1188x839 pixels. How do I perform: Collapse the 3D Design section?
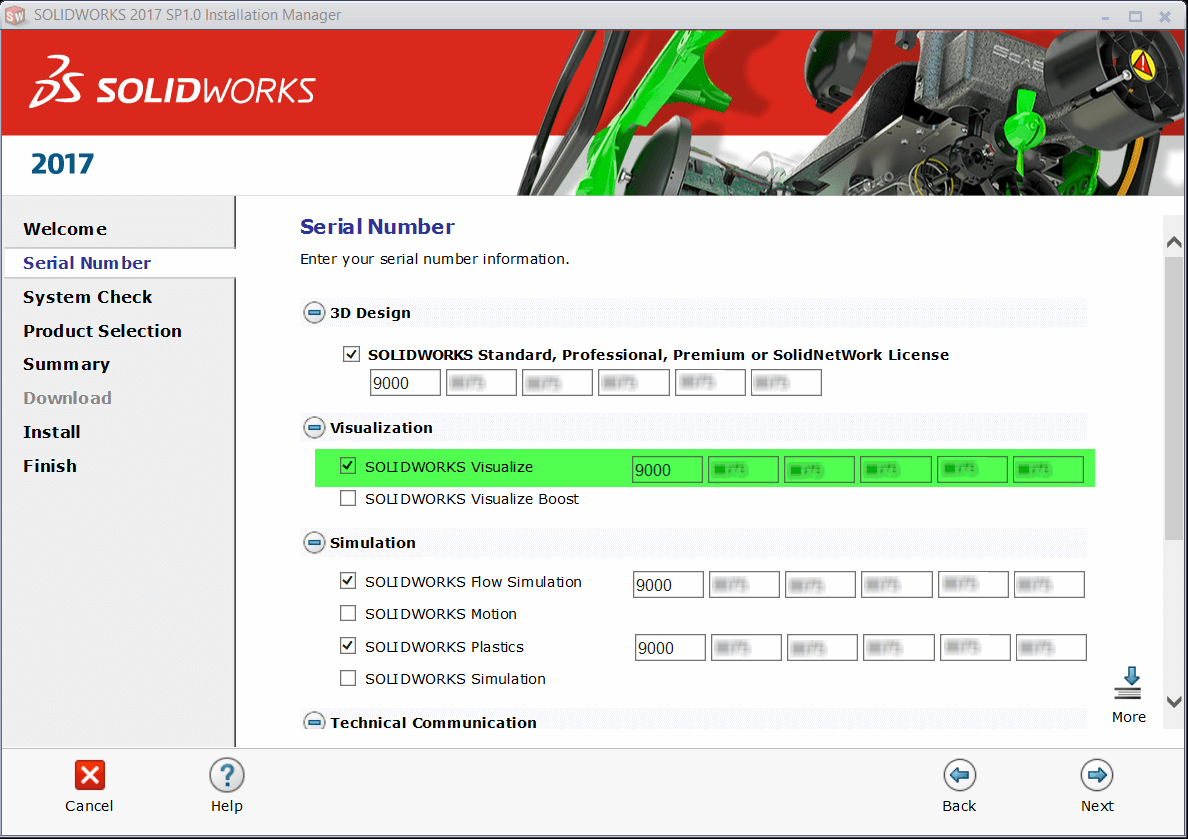coord(313,312)
